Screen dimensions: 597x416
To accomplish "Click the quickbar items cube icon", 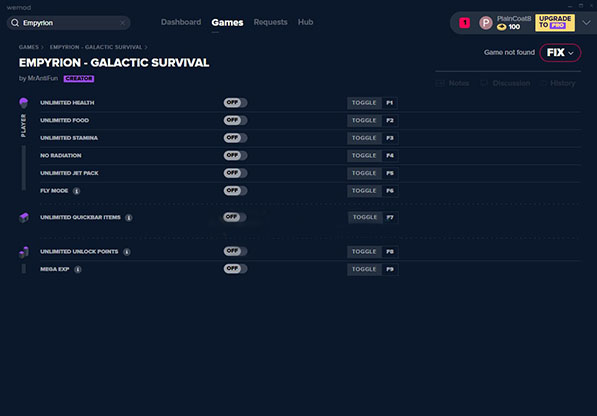I will point(24,218).
